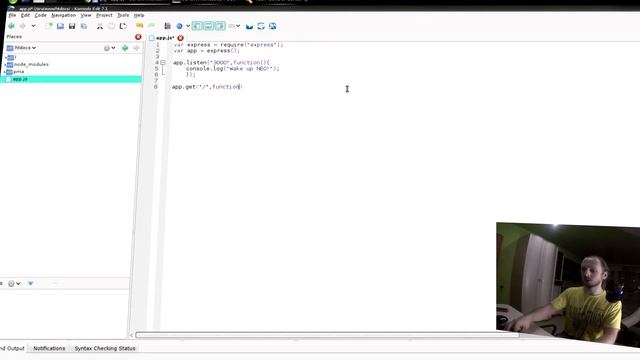This screenshot has width=640, height=360.
Task: Open the grey dropdown after the pane toggles
Action: (234, 26)
